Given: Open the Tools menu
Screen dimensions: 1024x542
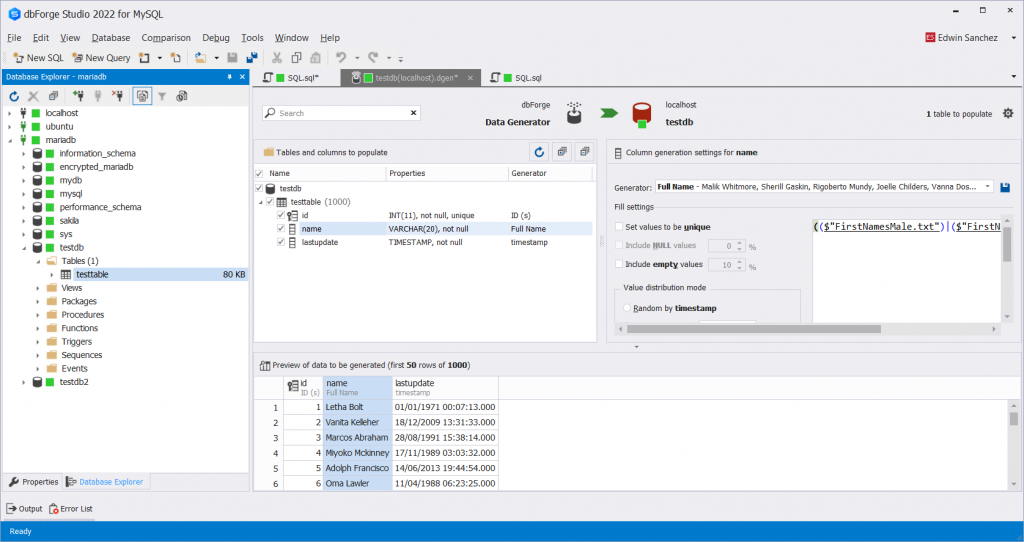Looking at the screenshot, I should coord(252,38).
